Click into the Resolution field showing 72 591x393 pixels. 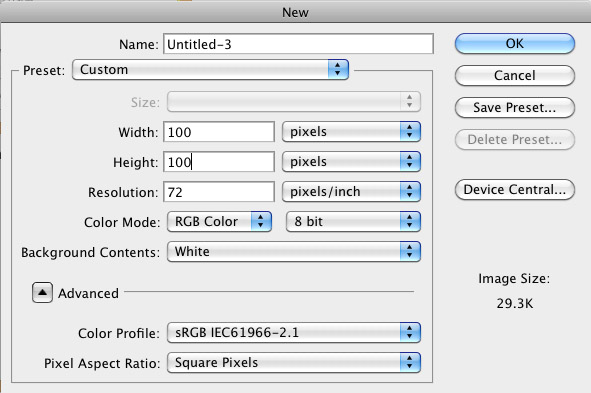pyautogui.click(x=219, y=192)
